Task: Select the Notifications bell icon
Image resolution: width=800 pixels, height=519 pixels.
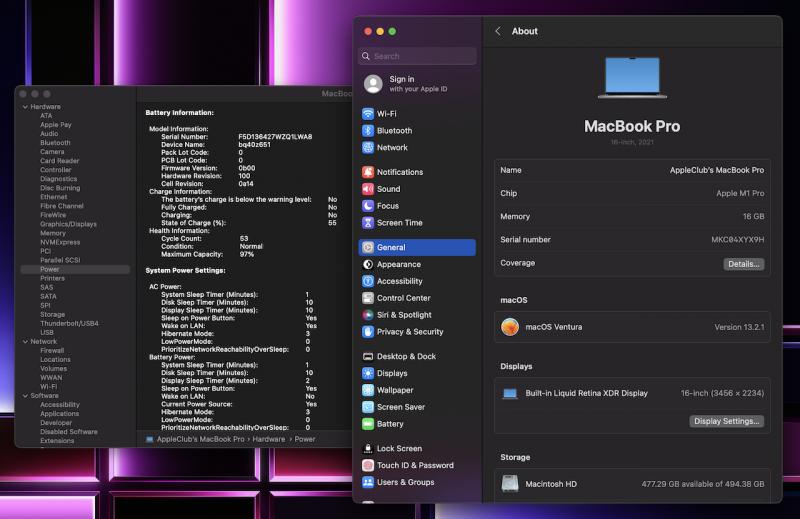Action: [x=368, y=172]
